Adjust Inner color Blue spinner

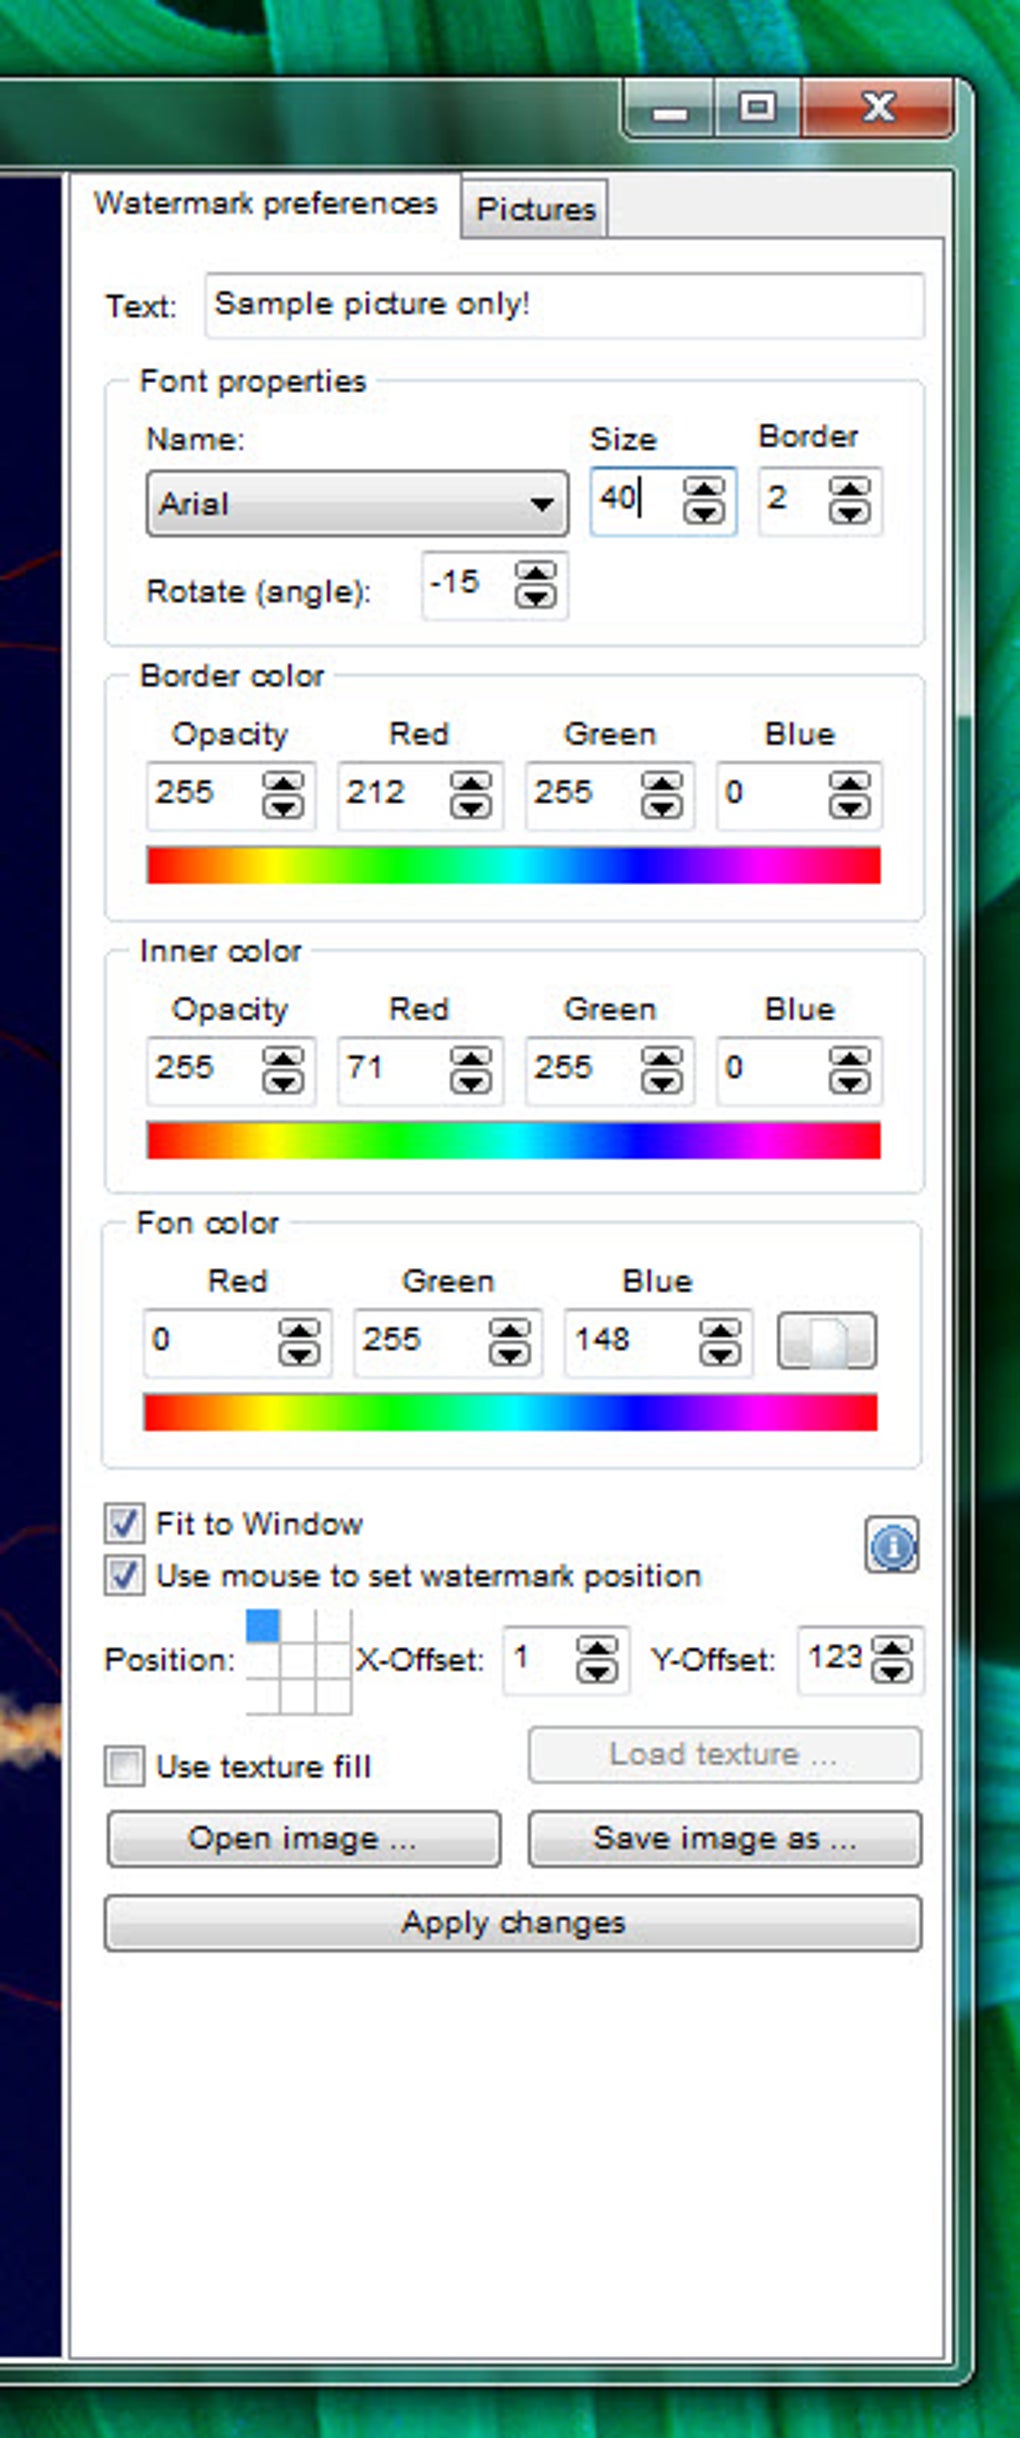850,1070
